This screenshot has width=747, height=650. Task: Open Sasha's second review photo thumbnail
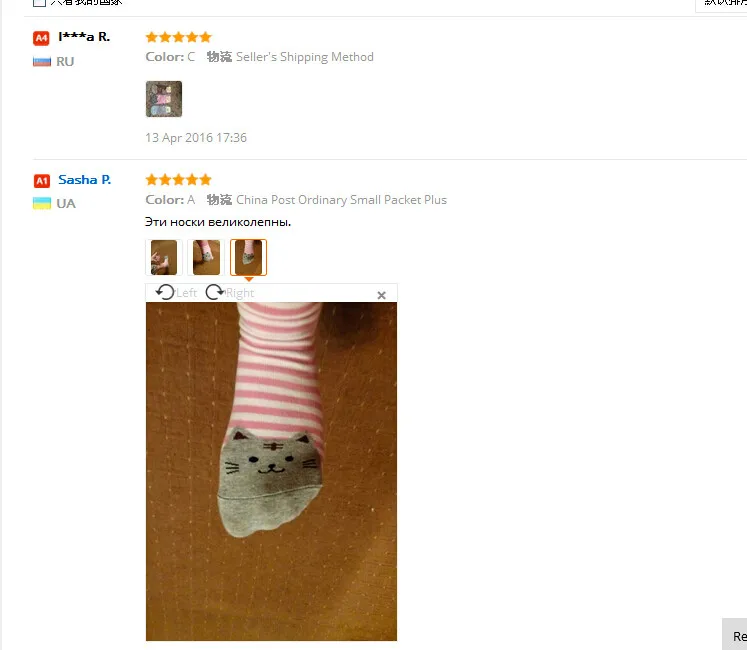(206, 257)
